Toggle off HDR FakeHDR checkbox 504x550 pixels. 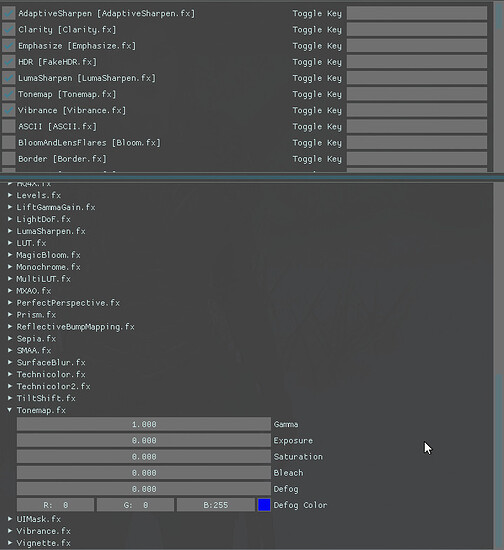pos(9,62)
